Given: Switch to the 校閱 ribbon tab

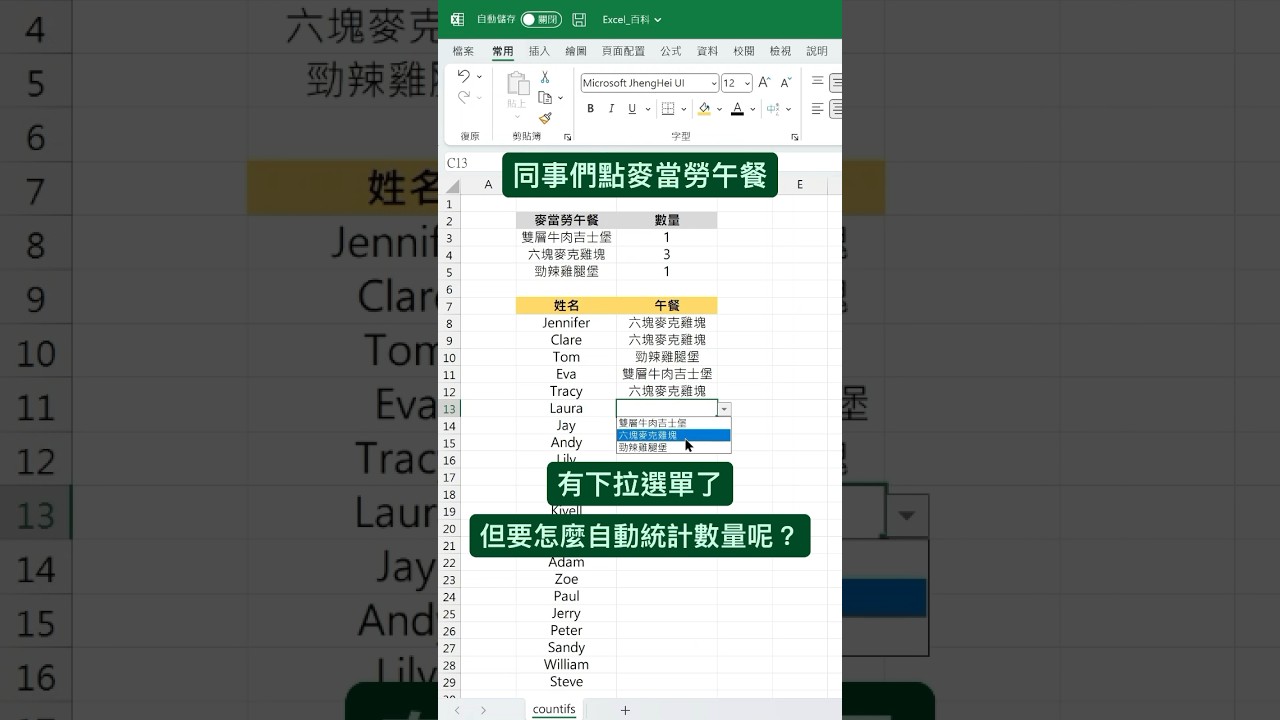Looking at the screenshot, I should 744,51.
